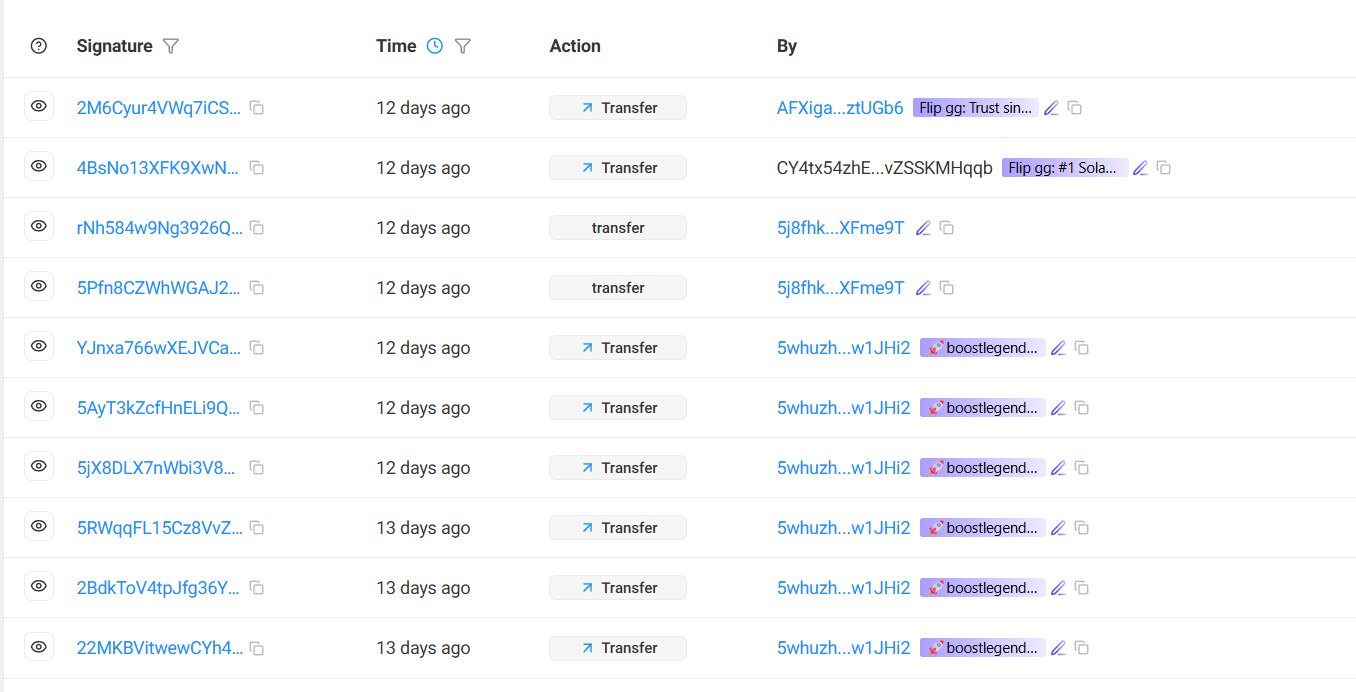
Task: Open the Signature column filter
Action: [x=171, y=46]
